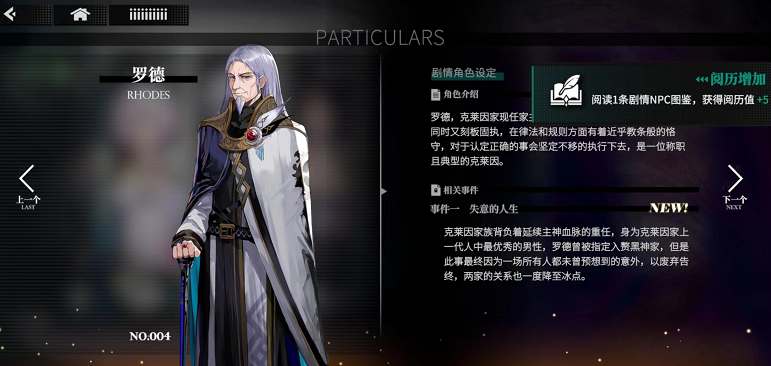This screenshot has height=366, width=771.
Task: Click the PARTICULARS page title
Action: point(380,38)
